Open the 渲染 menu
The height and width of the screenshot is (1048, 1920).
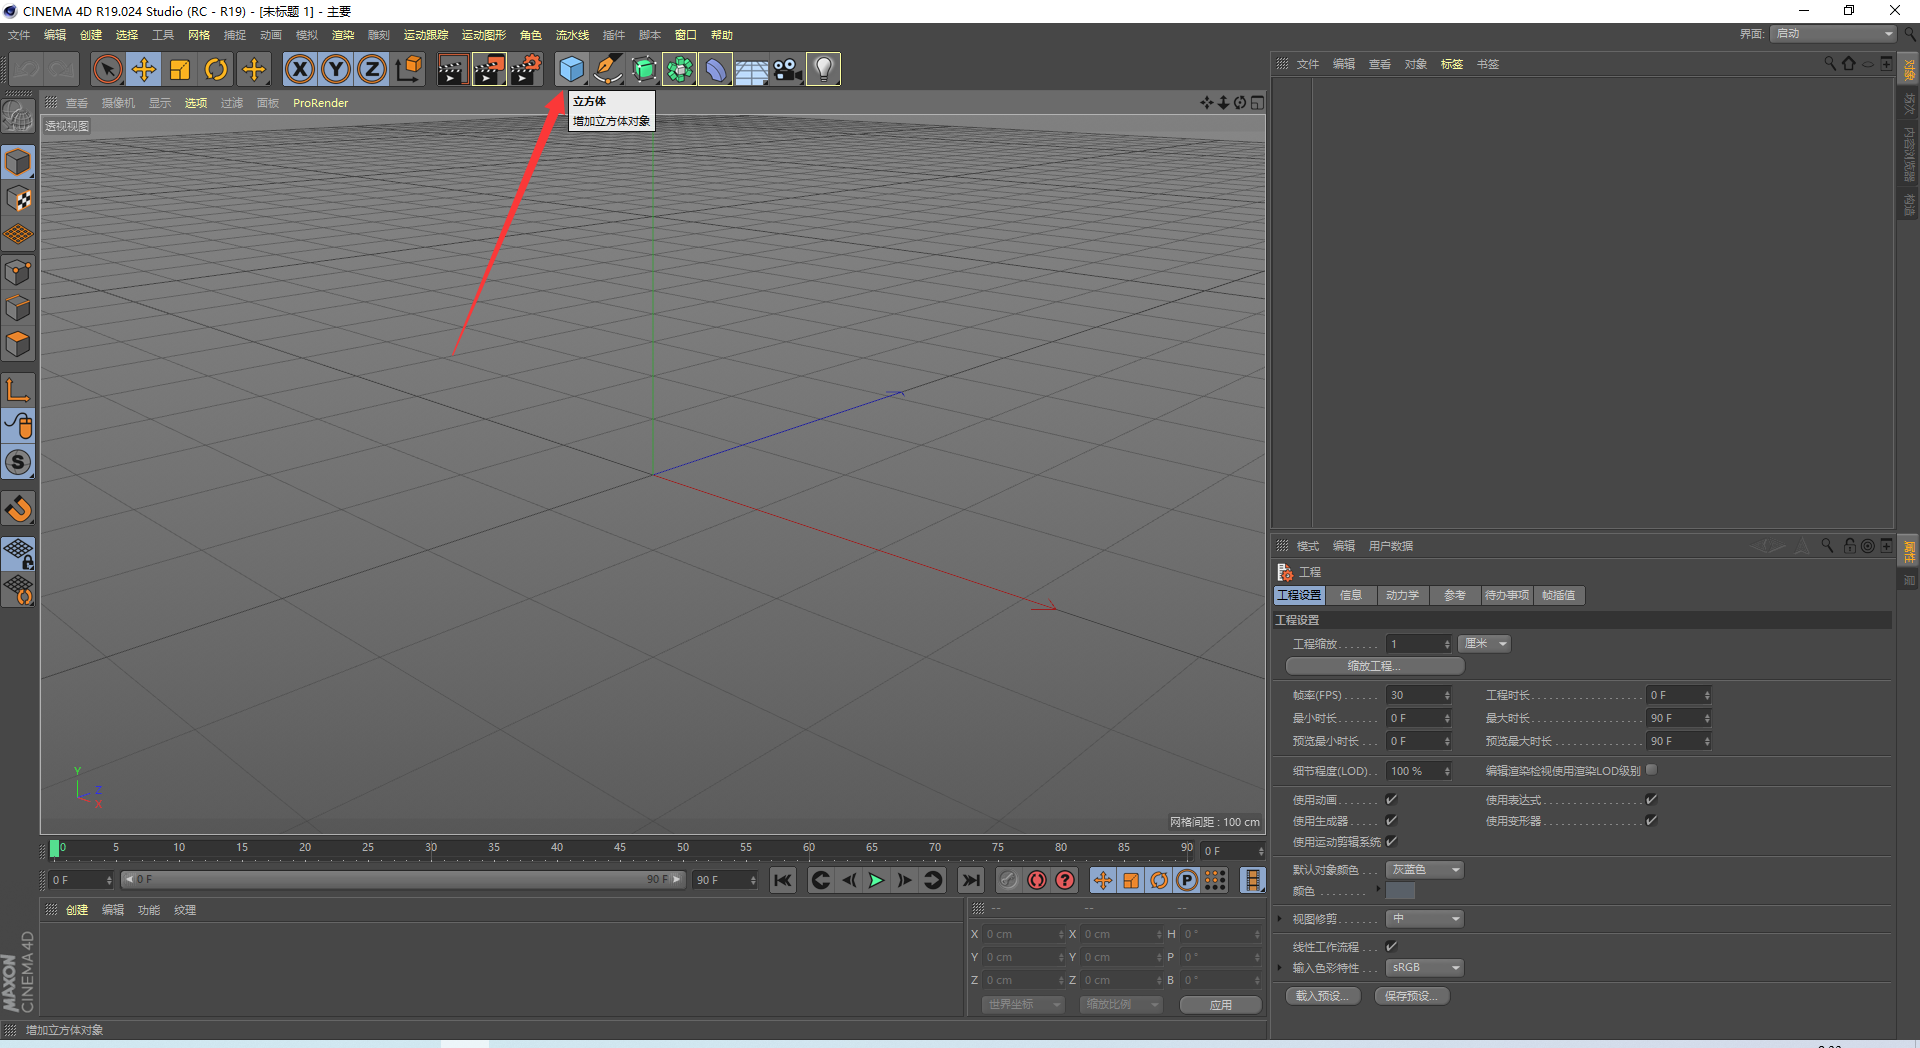point(343,35)
